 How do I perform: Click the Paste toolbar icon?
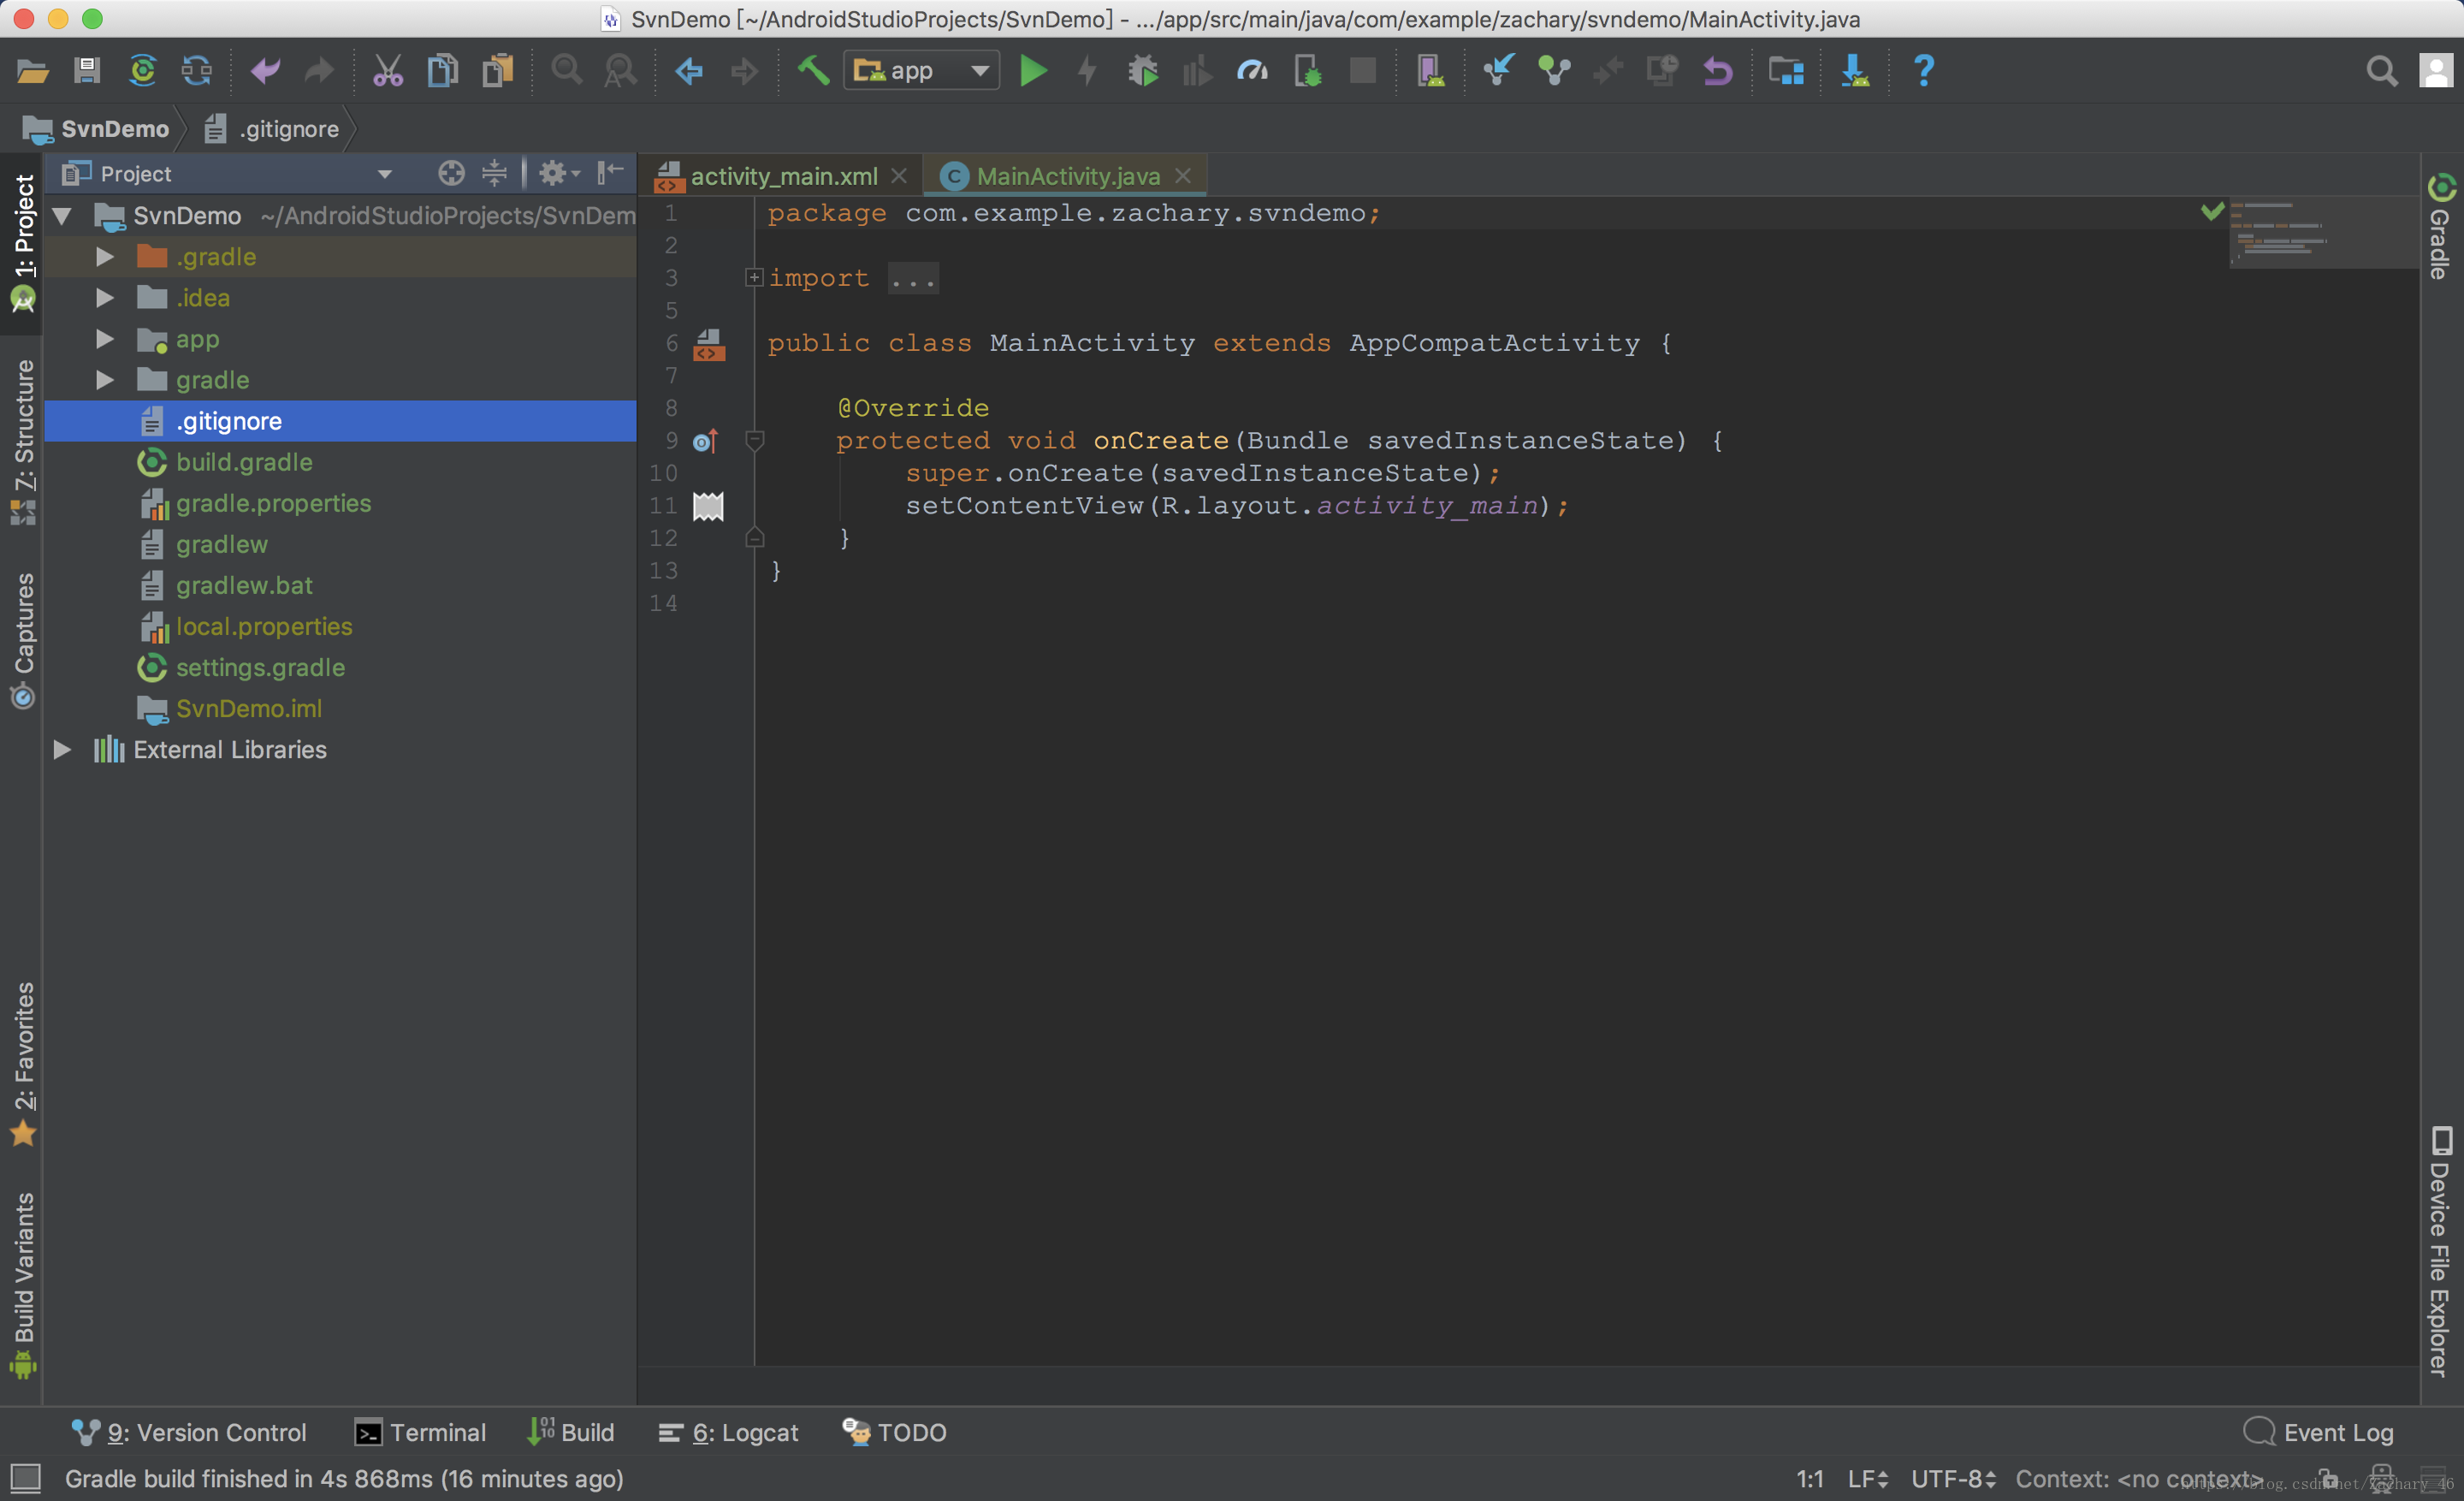(497, 71)
